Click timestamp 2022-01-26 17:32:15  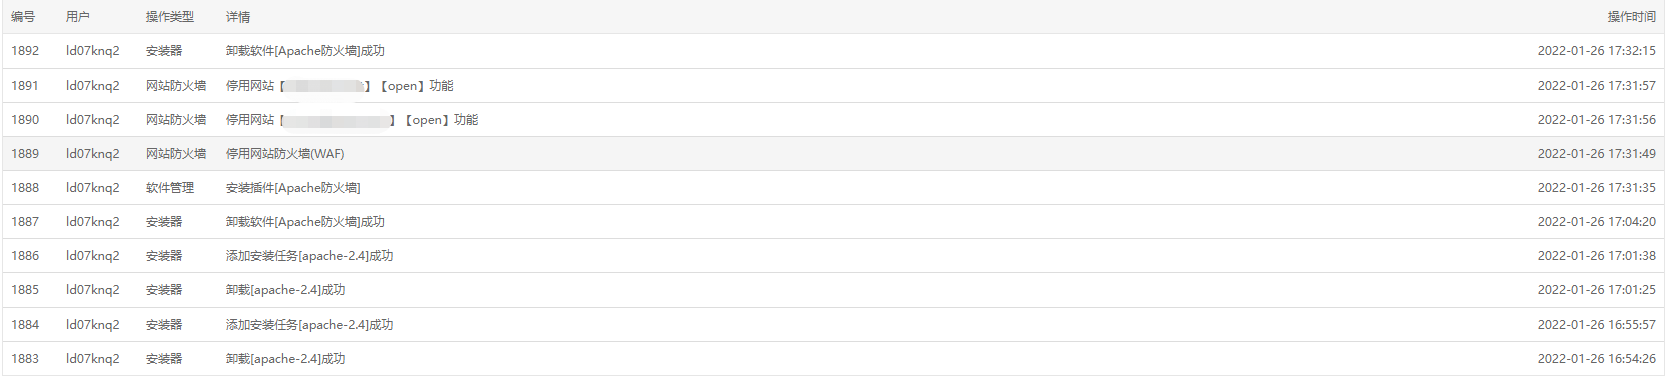[1596, 51]
